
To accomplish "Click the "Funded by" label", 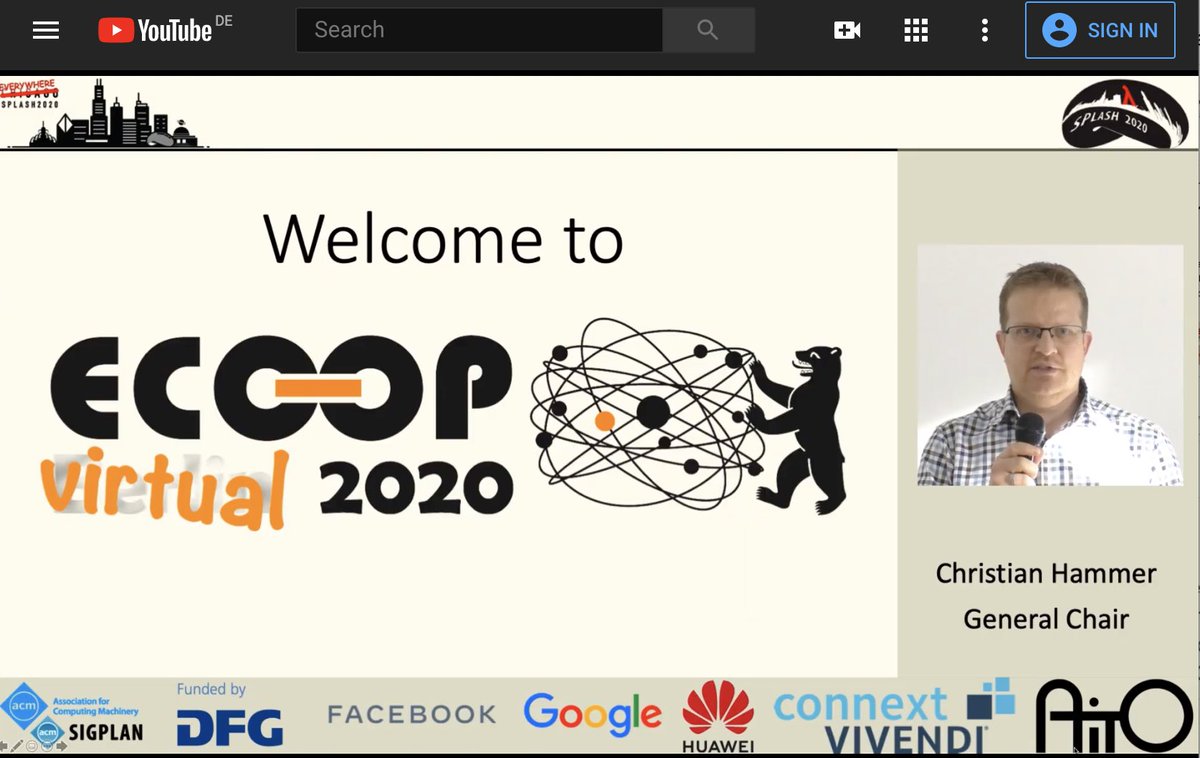I will pos(211,689).
